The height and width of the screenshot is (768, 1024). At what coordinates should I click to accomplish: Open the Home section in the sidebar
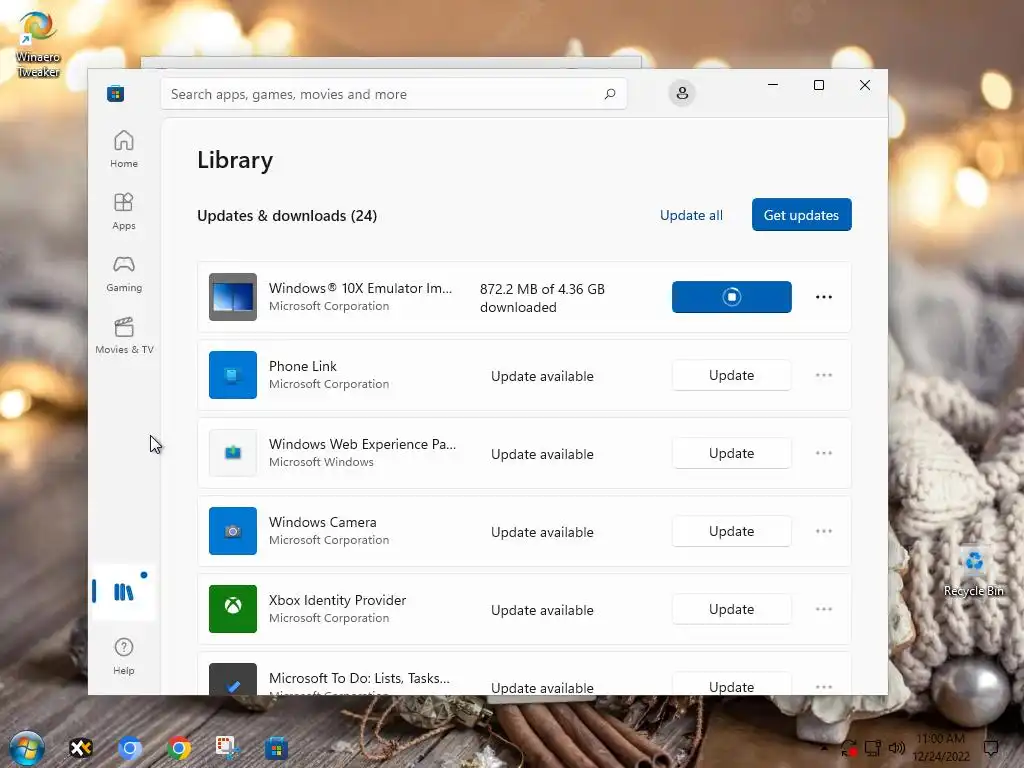tap(123, 149)
